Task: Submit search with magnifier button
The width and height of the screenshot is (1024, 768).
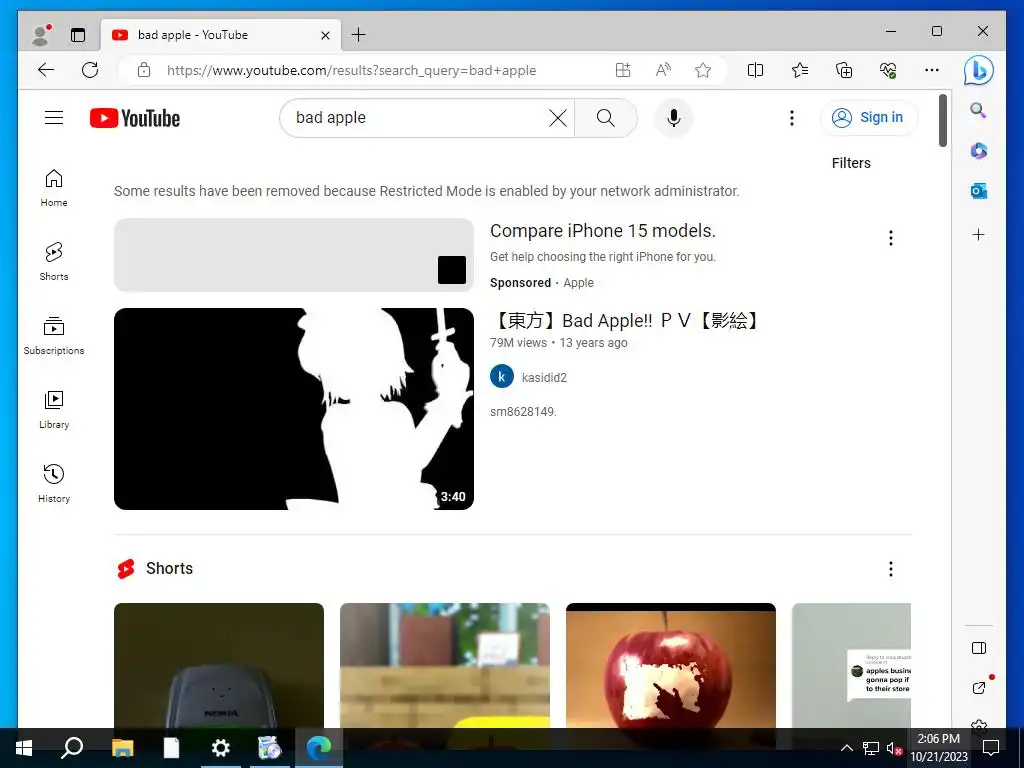Action: pos(605,118)
